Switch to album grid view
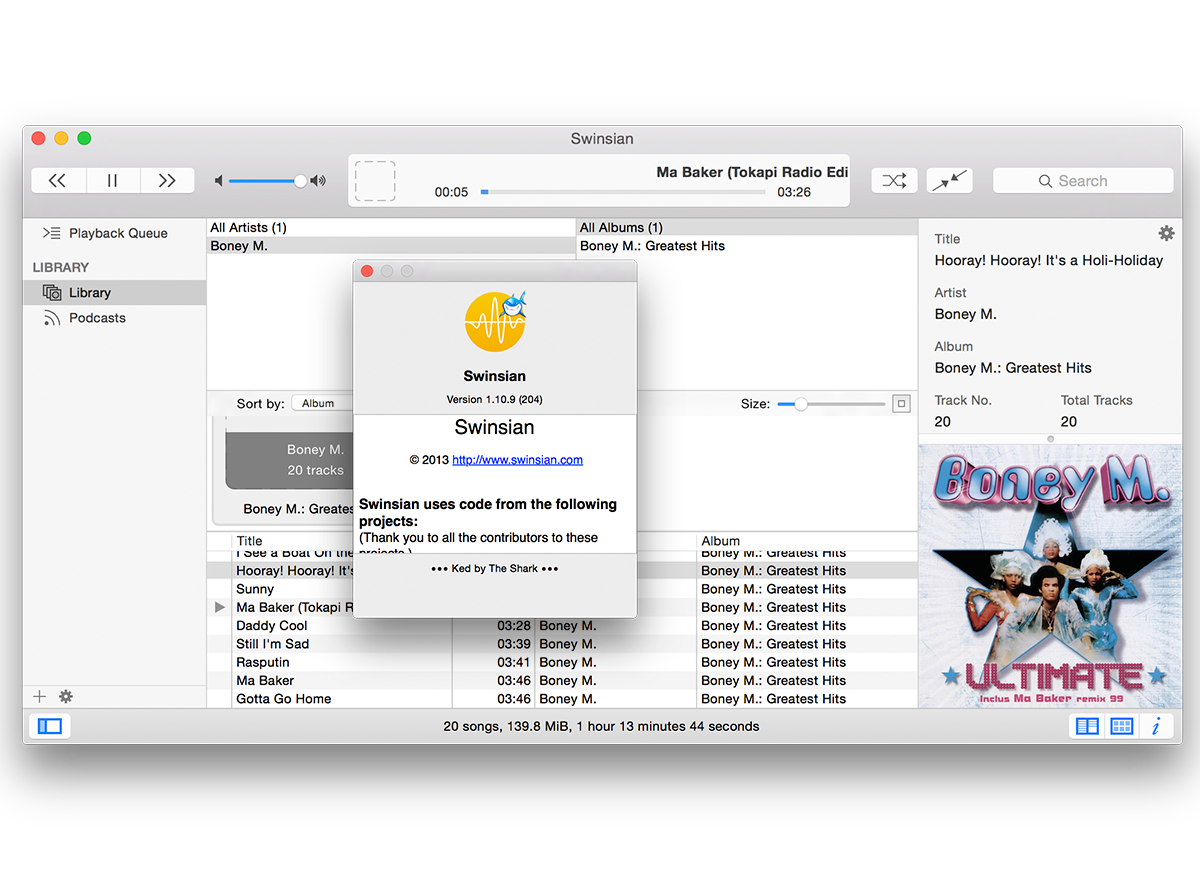The width and height of the screenshot is (1200, 873). pyautogui.click(x=1122, y=727)
